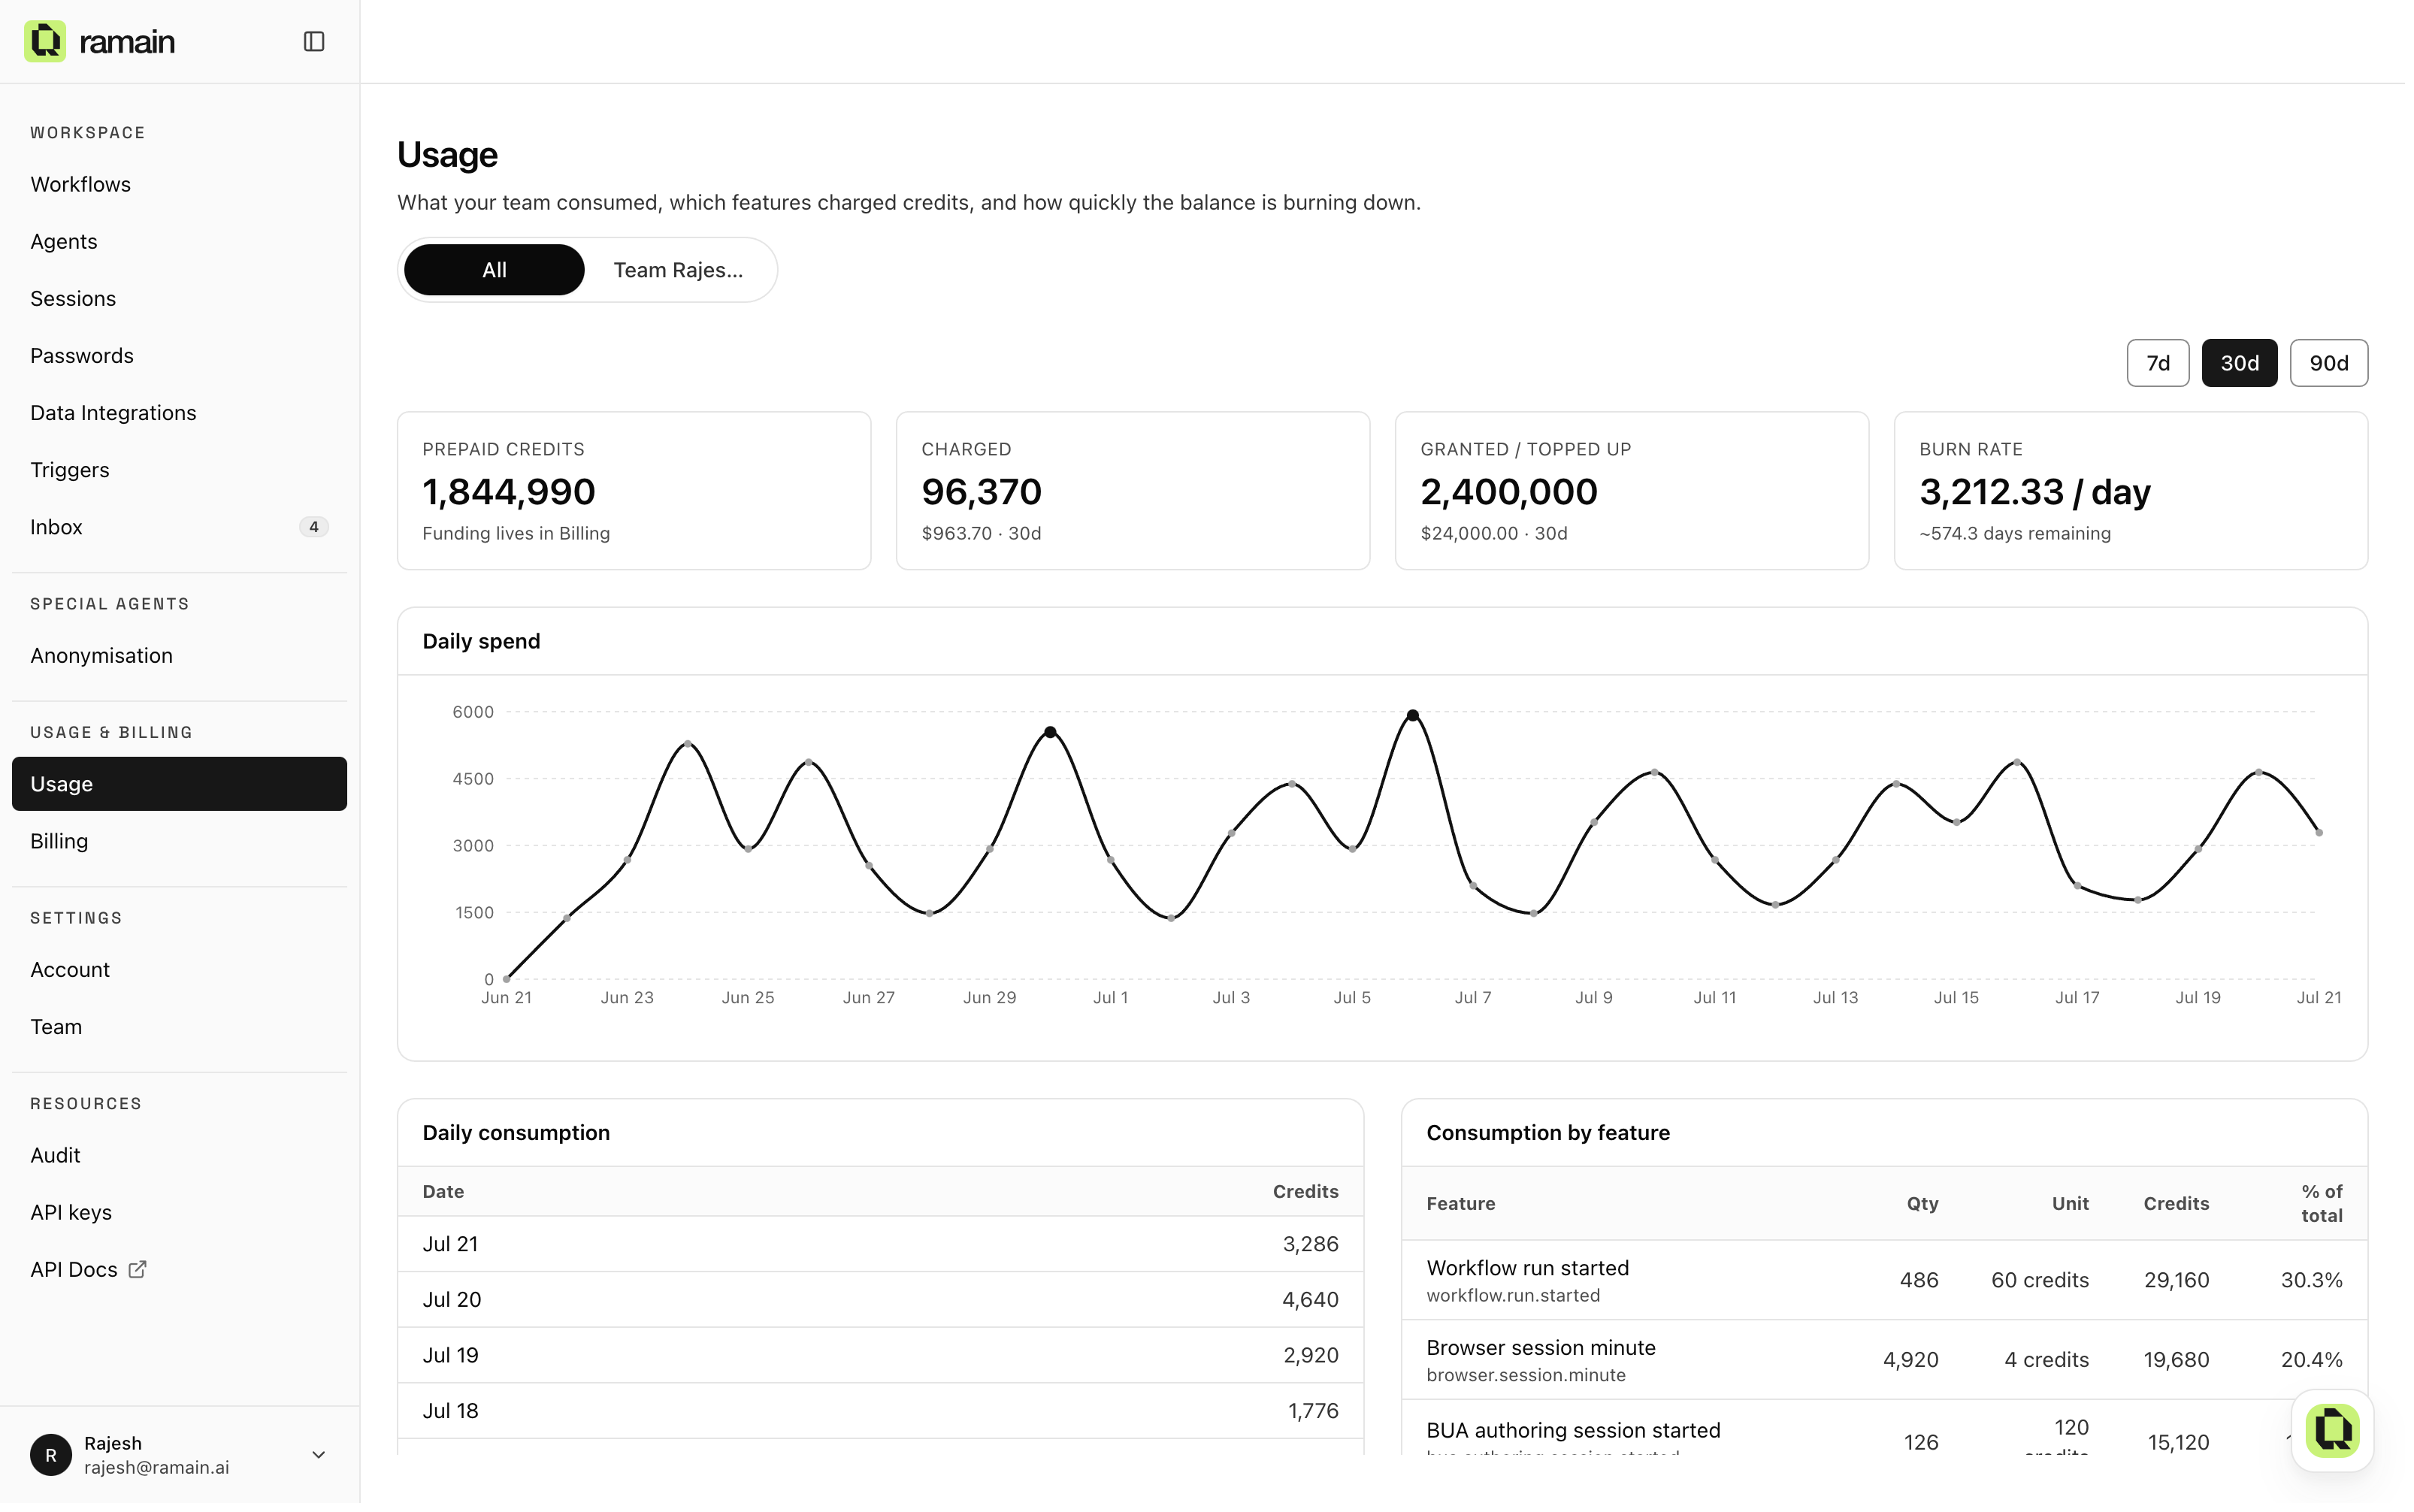Click the Unit column header
This screenshot has height=1512, width=2414.
[x=2070, y=1204]
